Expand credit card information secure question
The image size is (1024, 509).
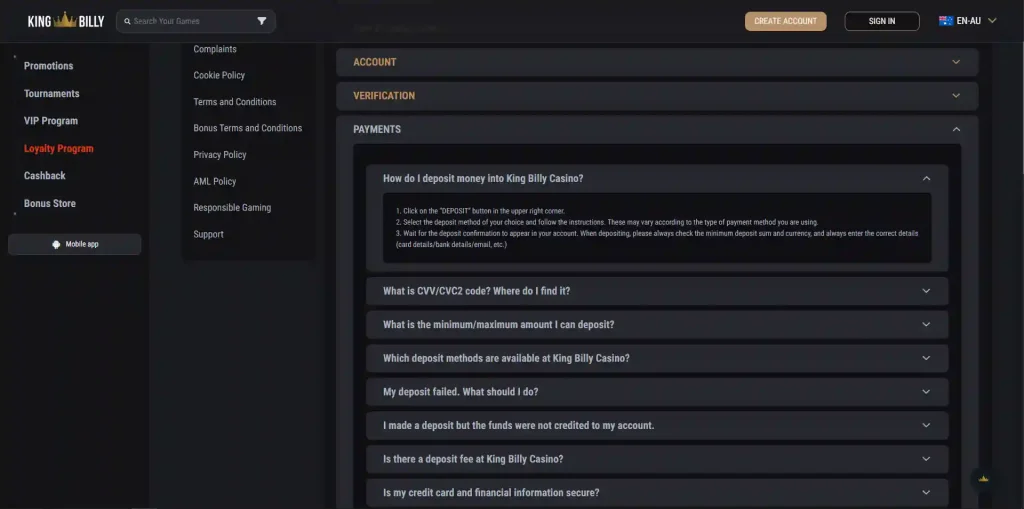click(657, 493)
